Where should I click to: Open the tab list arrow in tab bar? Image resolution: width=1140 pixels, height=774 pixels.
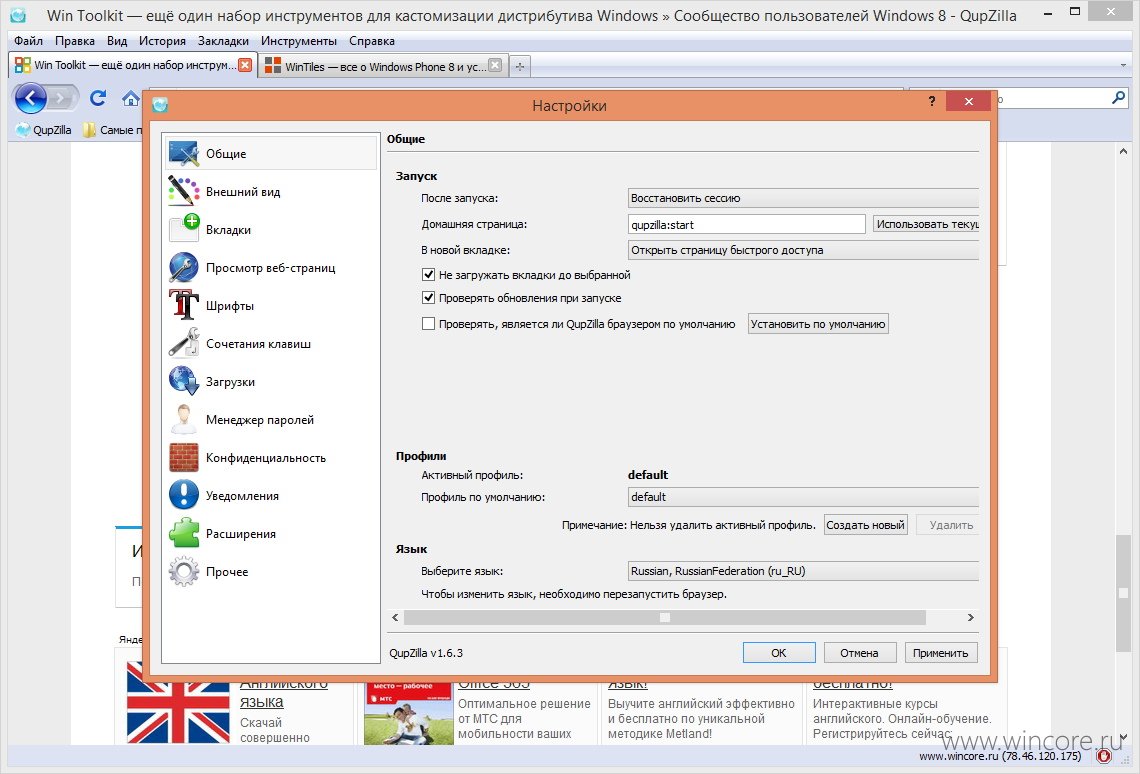coord(1123,65)
